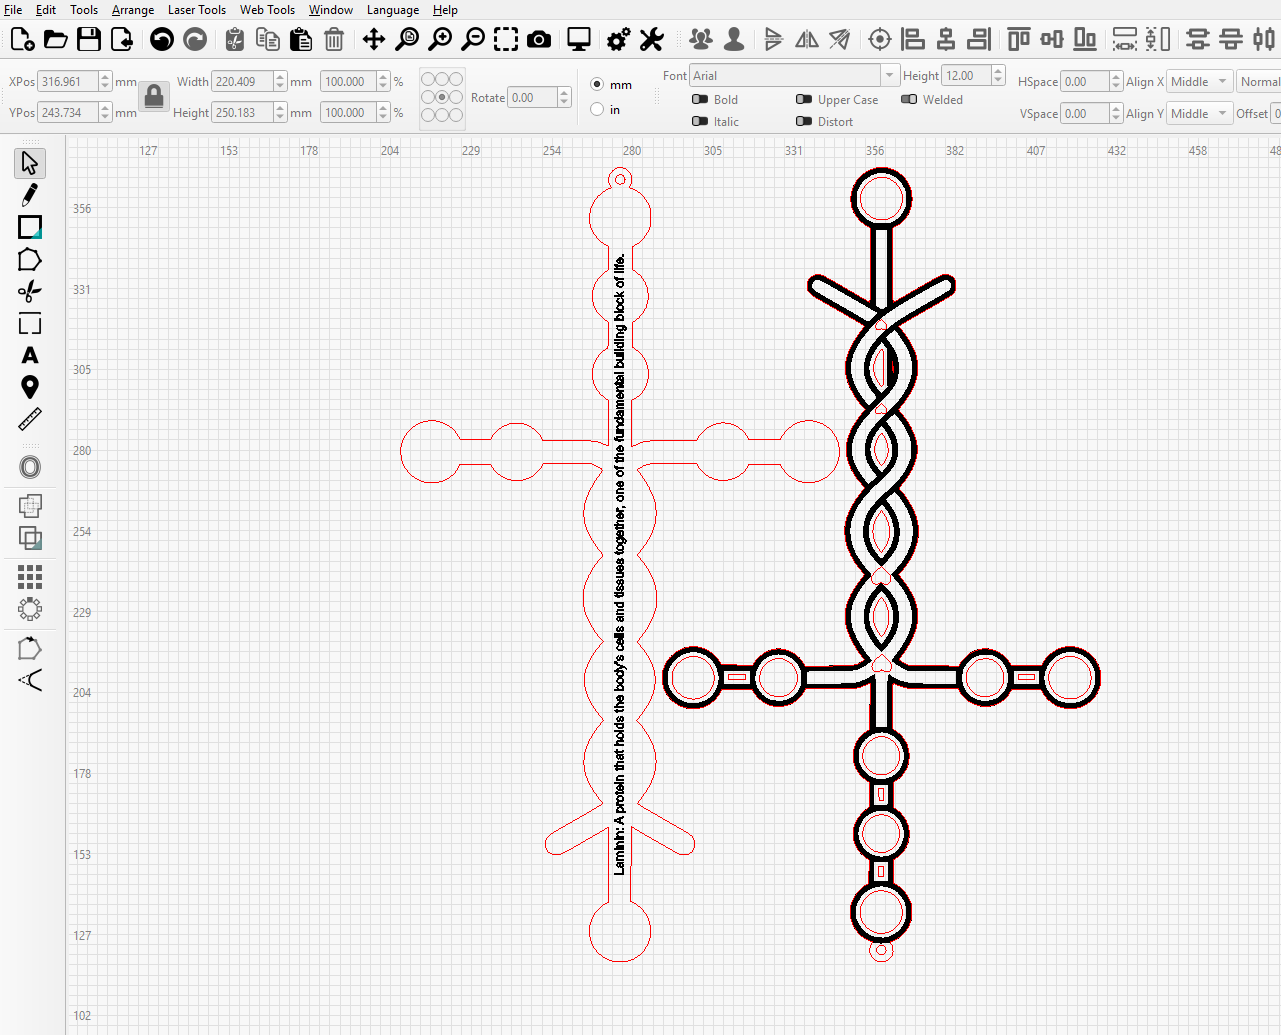Open the Normal dropdown

tap(1259, 82)
